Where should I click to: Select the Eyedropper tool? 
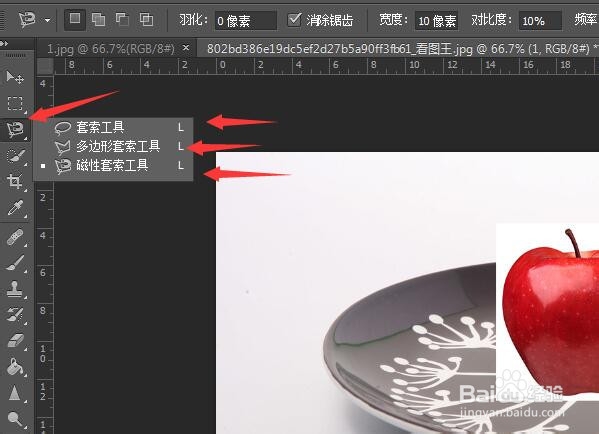click(x=15, y=208)
